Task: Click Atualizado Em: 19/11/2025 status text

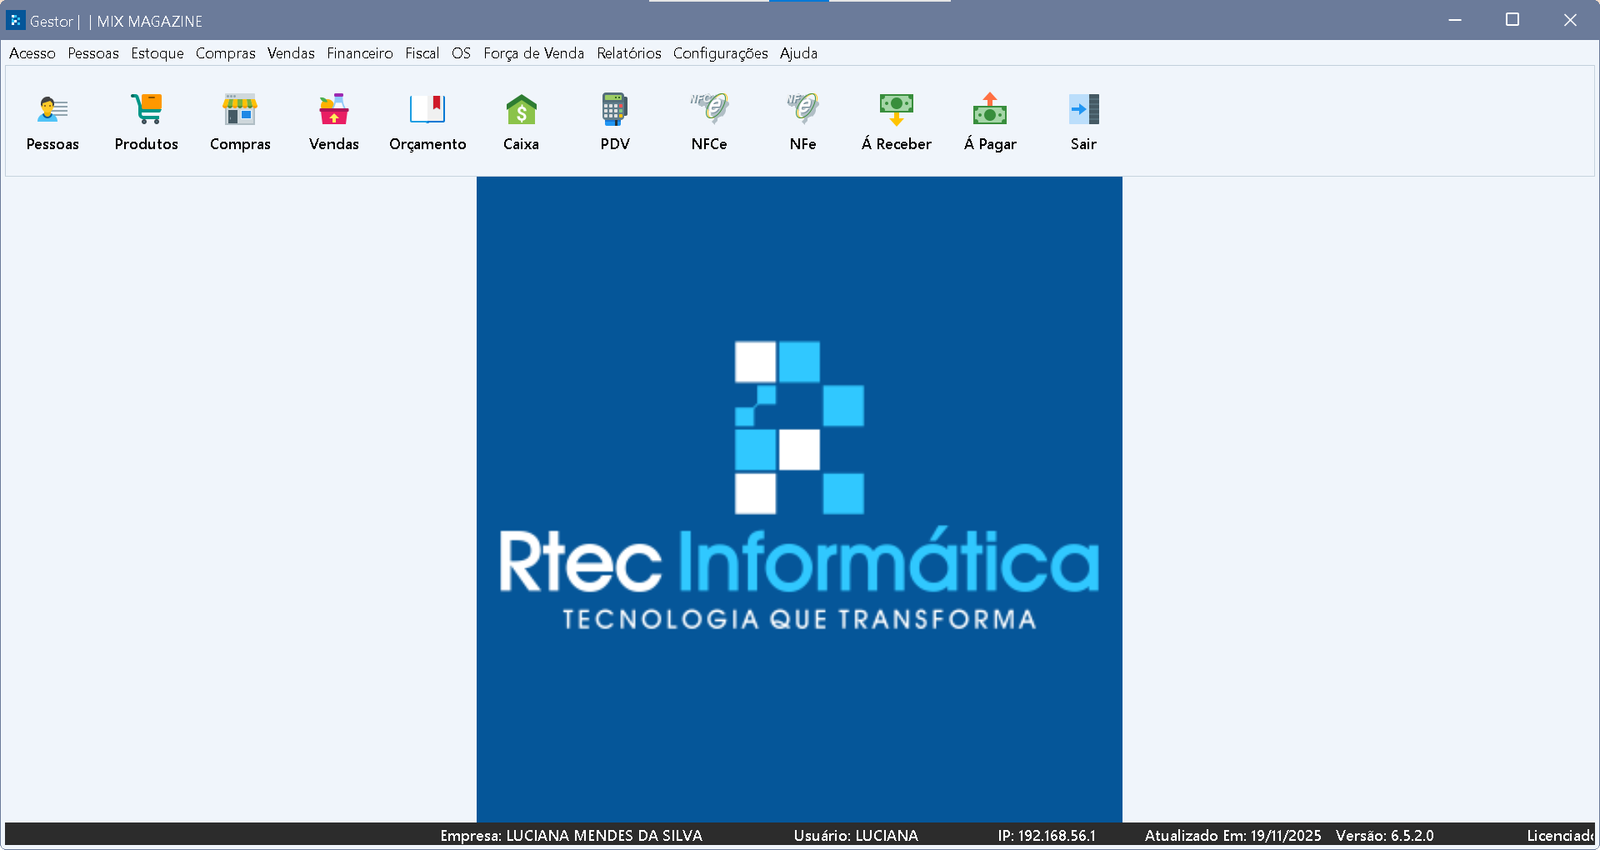Action: (x=1233, y=835)
